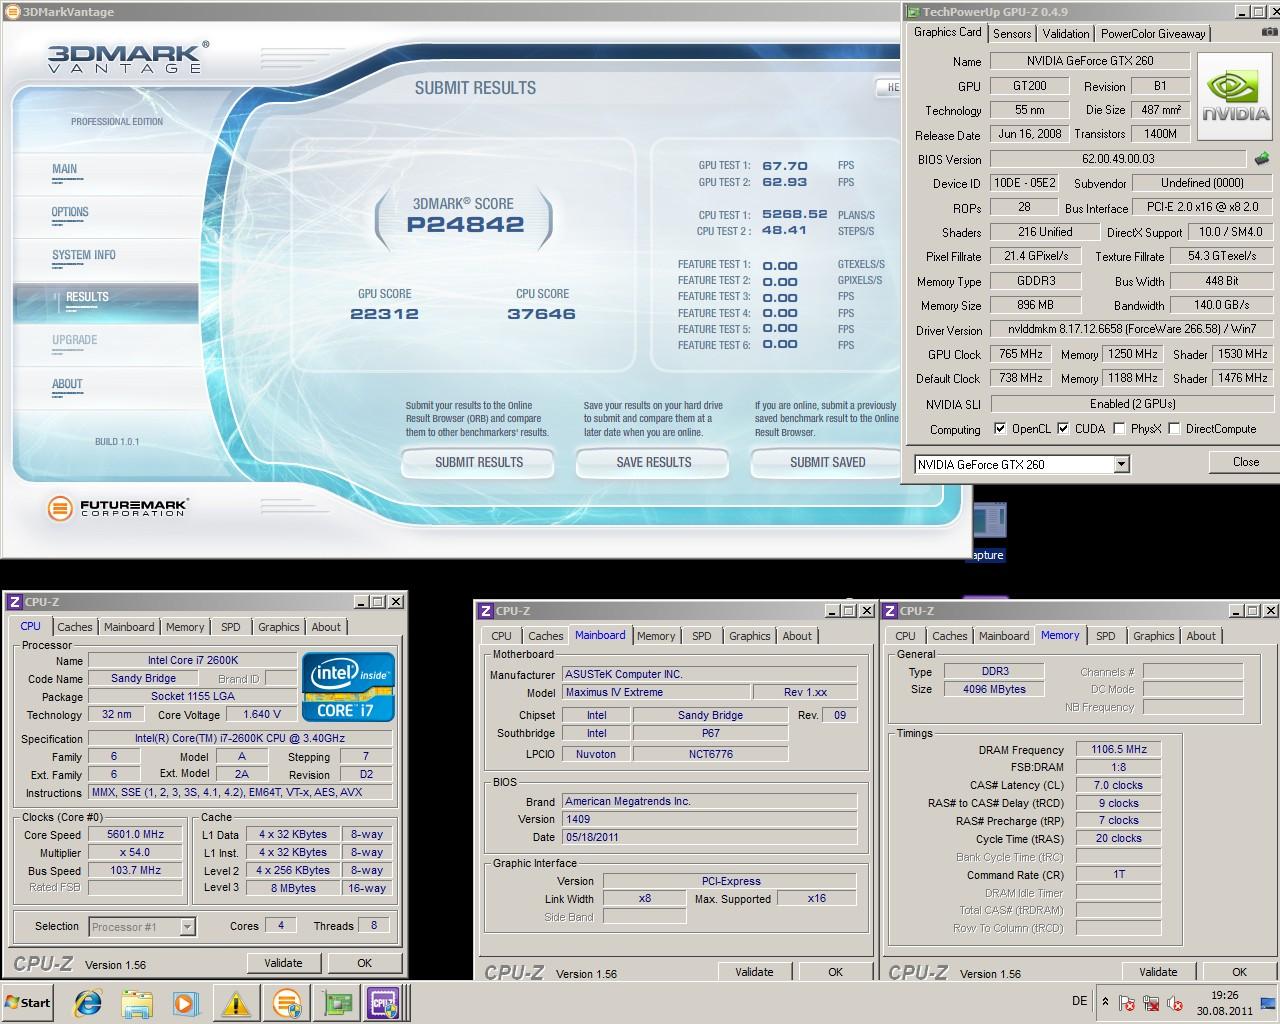Click the BIOS Version field 62.00.49.00.03
Viewport: 1280px width, 1024px height.
coord(1118,159)
